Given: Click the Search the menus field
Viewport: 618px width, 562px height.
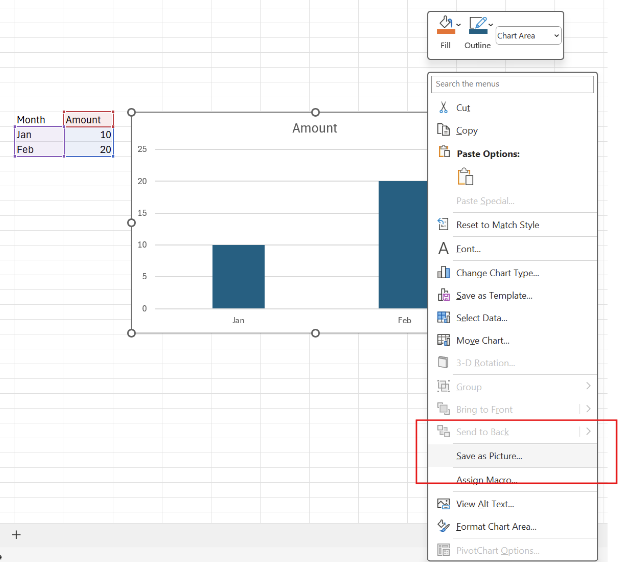Looking at the screenshot, I should (512, 84).
